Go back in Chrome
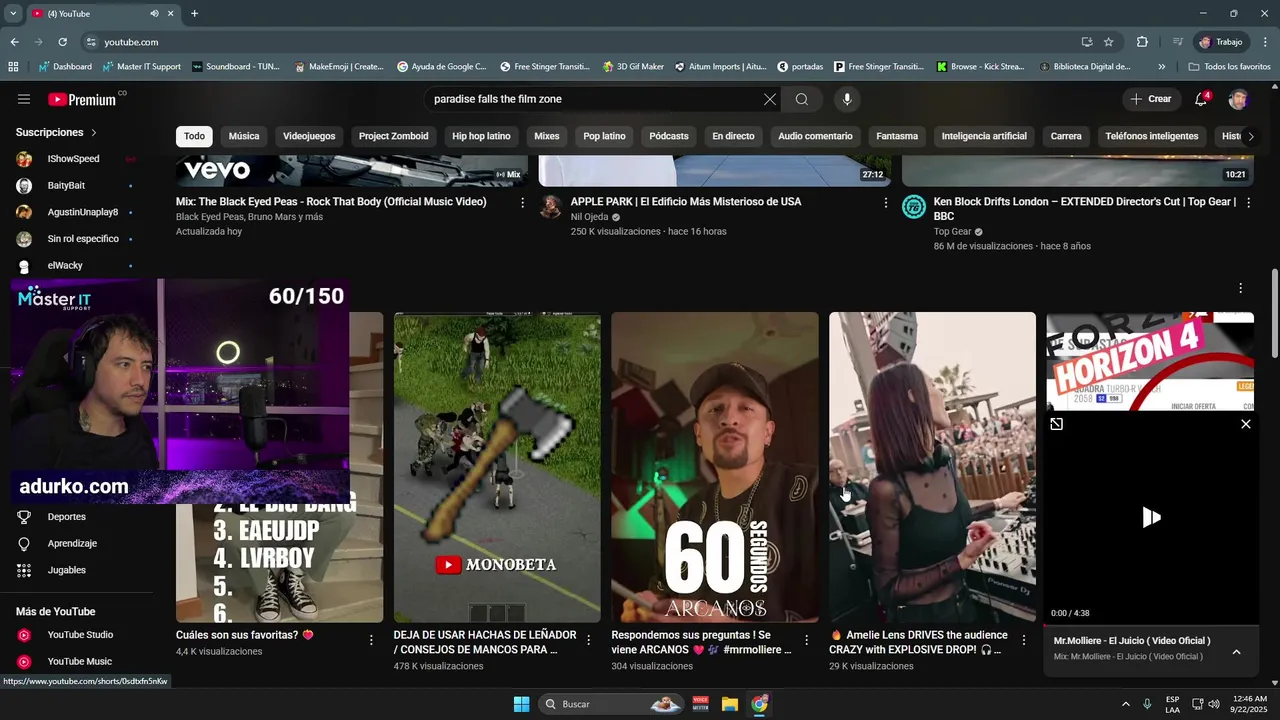 click(14, 42)
